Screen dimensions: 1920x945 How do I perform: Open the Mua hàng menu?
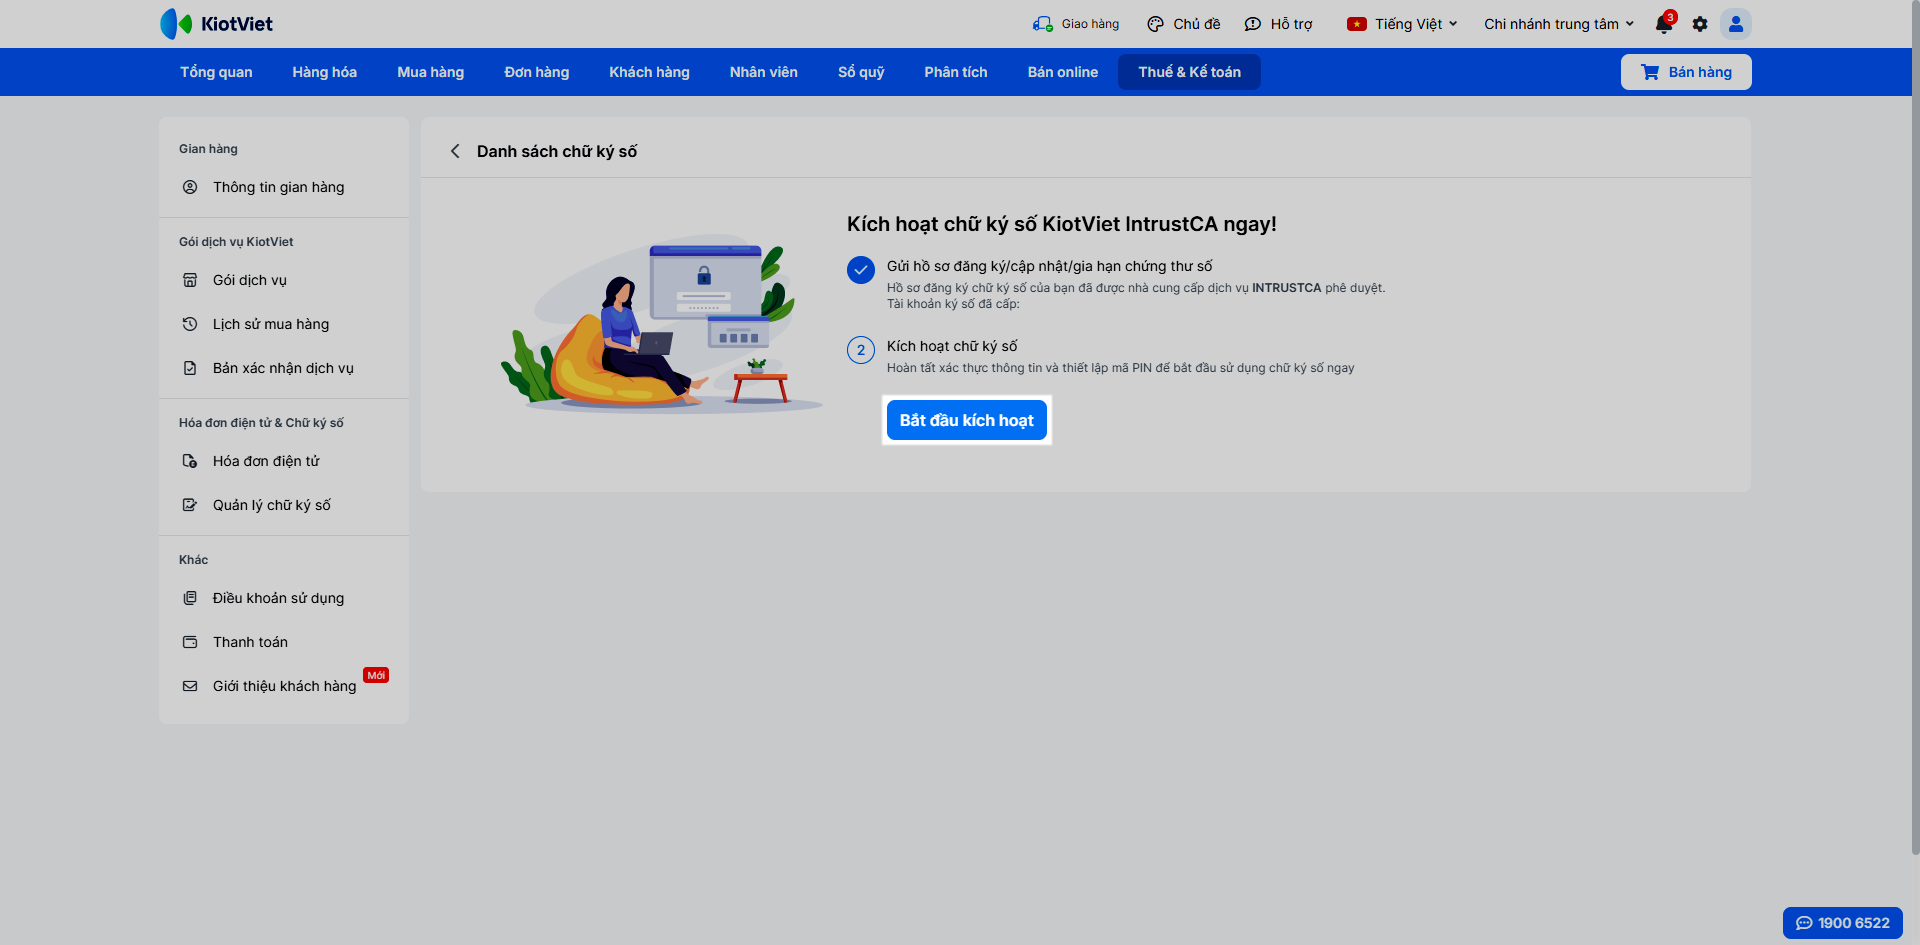pyautogui.click(x=431, y=72)
